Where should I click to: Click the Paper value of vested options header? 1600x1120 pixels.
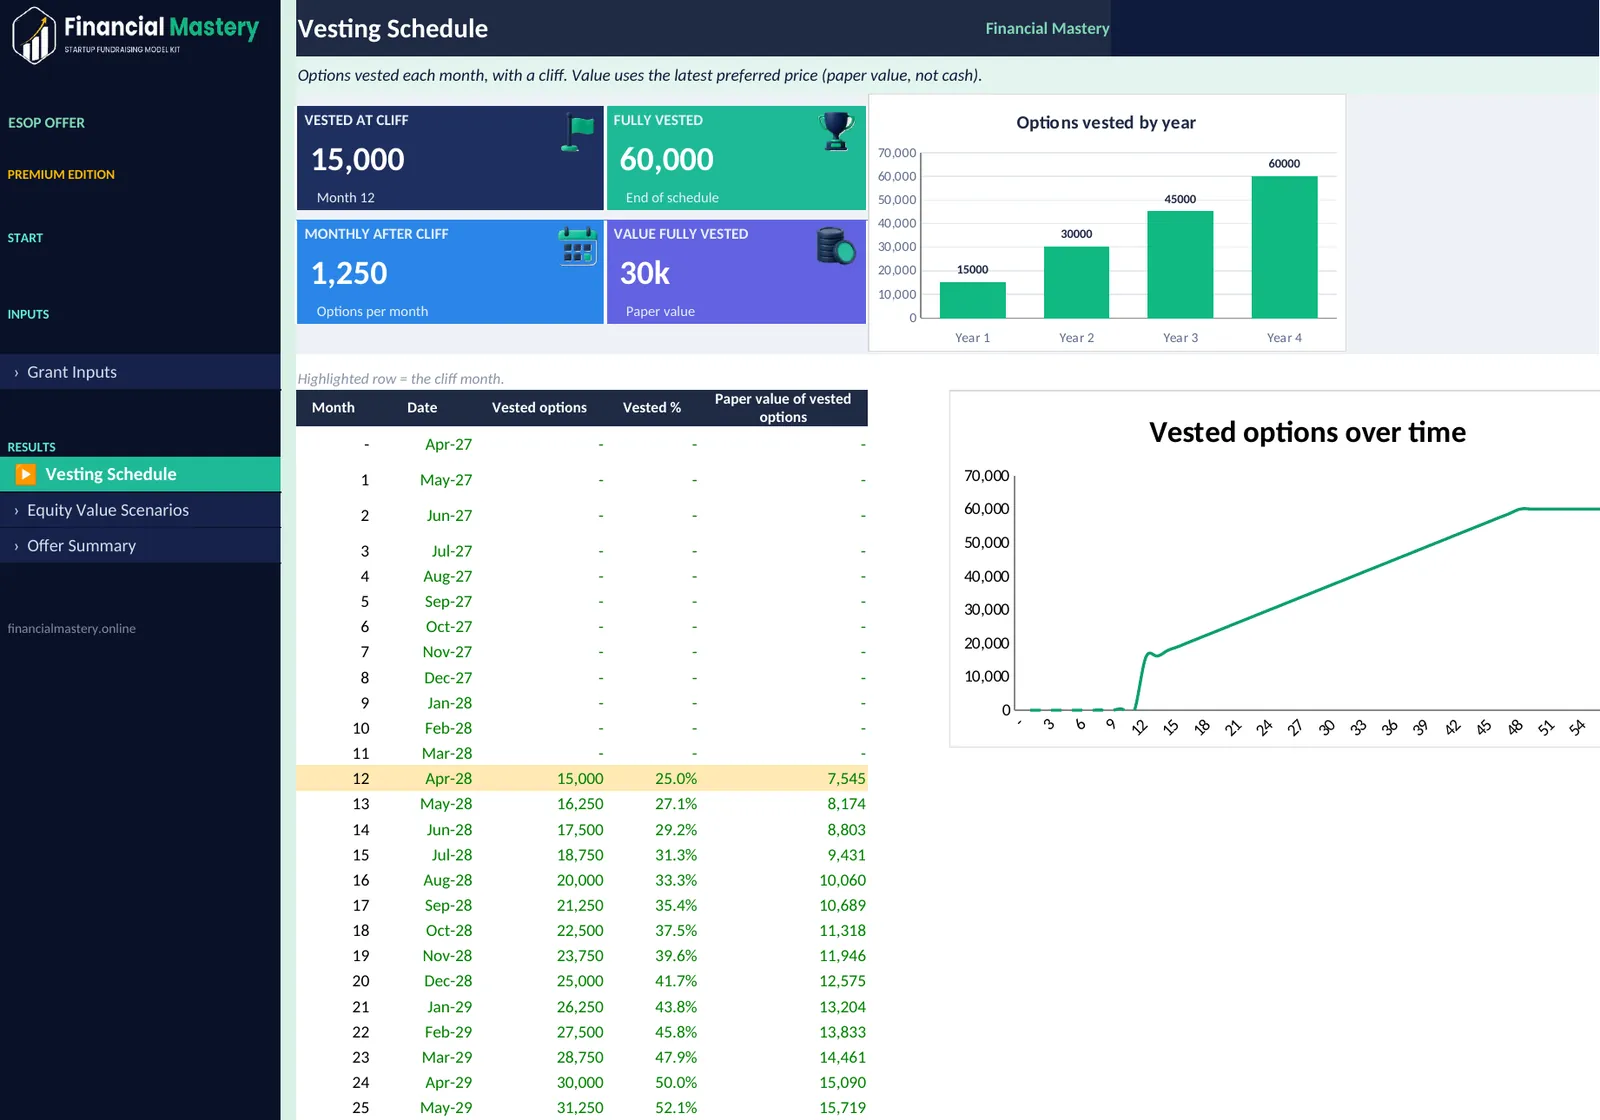(x=783, y=408)
